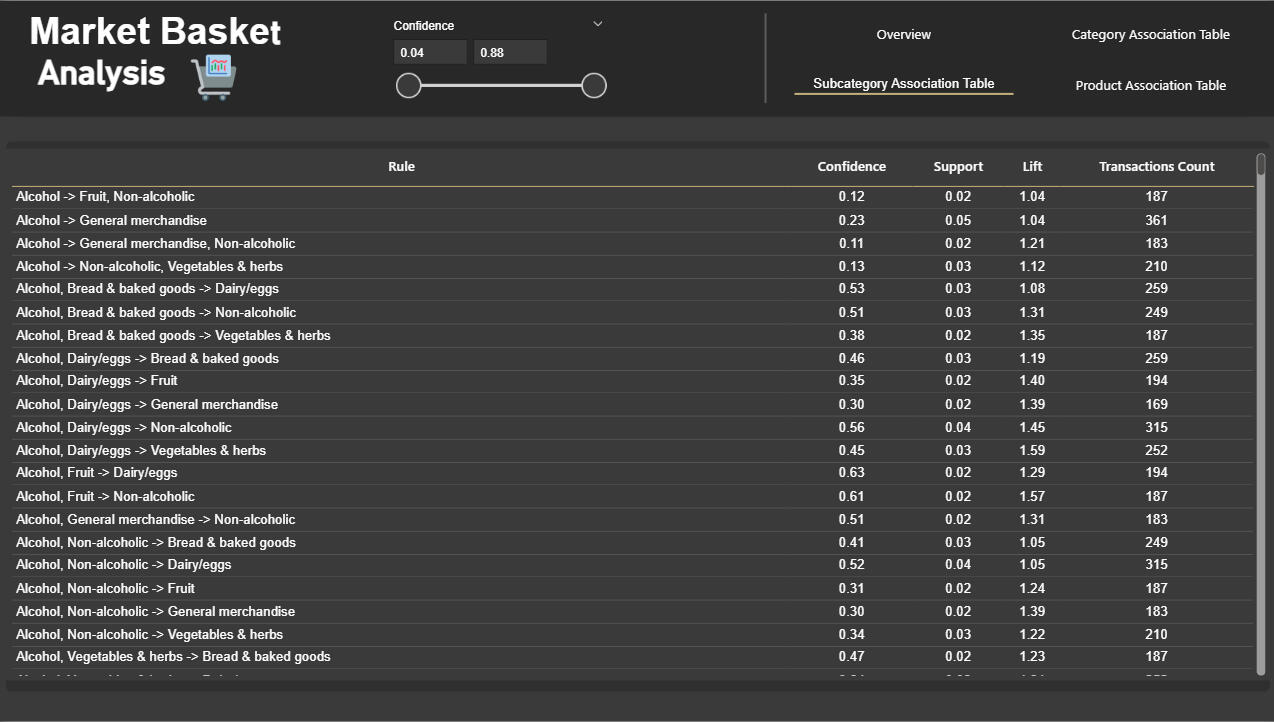Sort by the Rule column header
Image resolution: width=1274 pixels, height=722 pixels.
(x=401, y=167)
